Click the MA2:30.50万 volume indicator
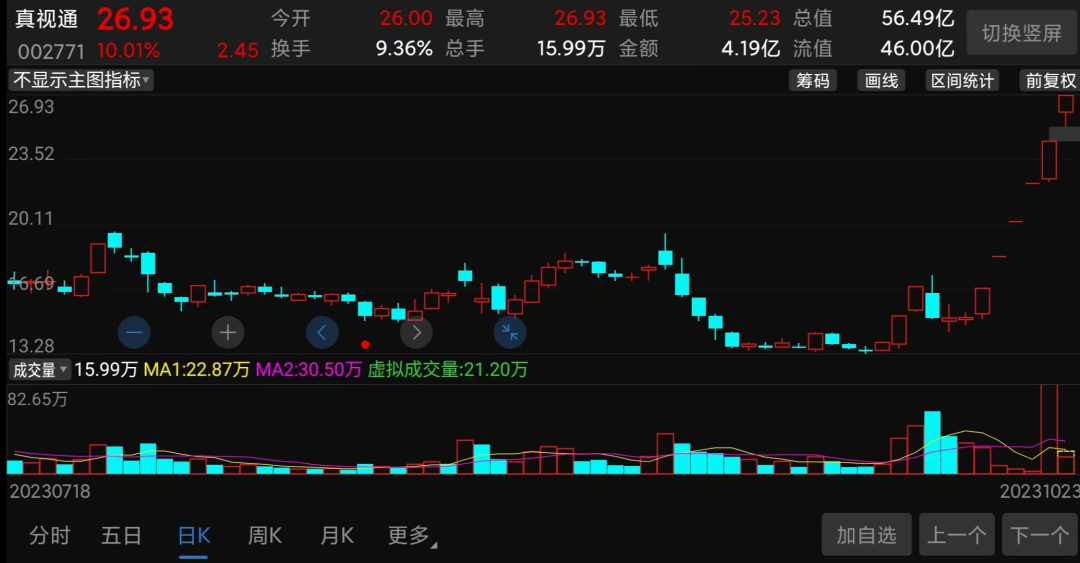This screenshot has width=1080, height=563. [309, 370]
